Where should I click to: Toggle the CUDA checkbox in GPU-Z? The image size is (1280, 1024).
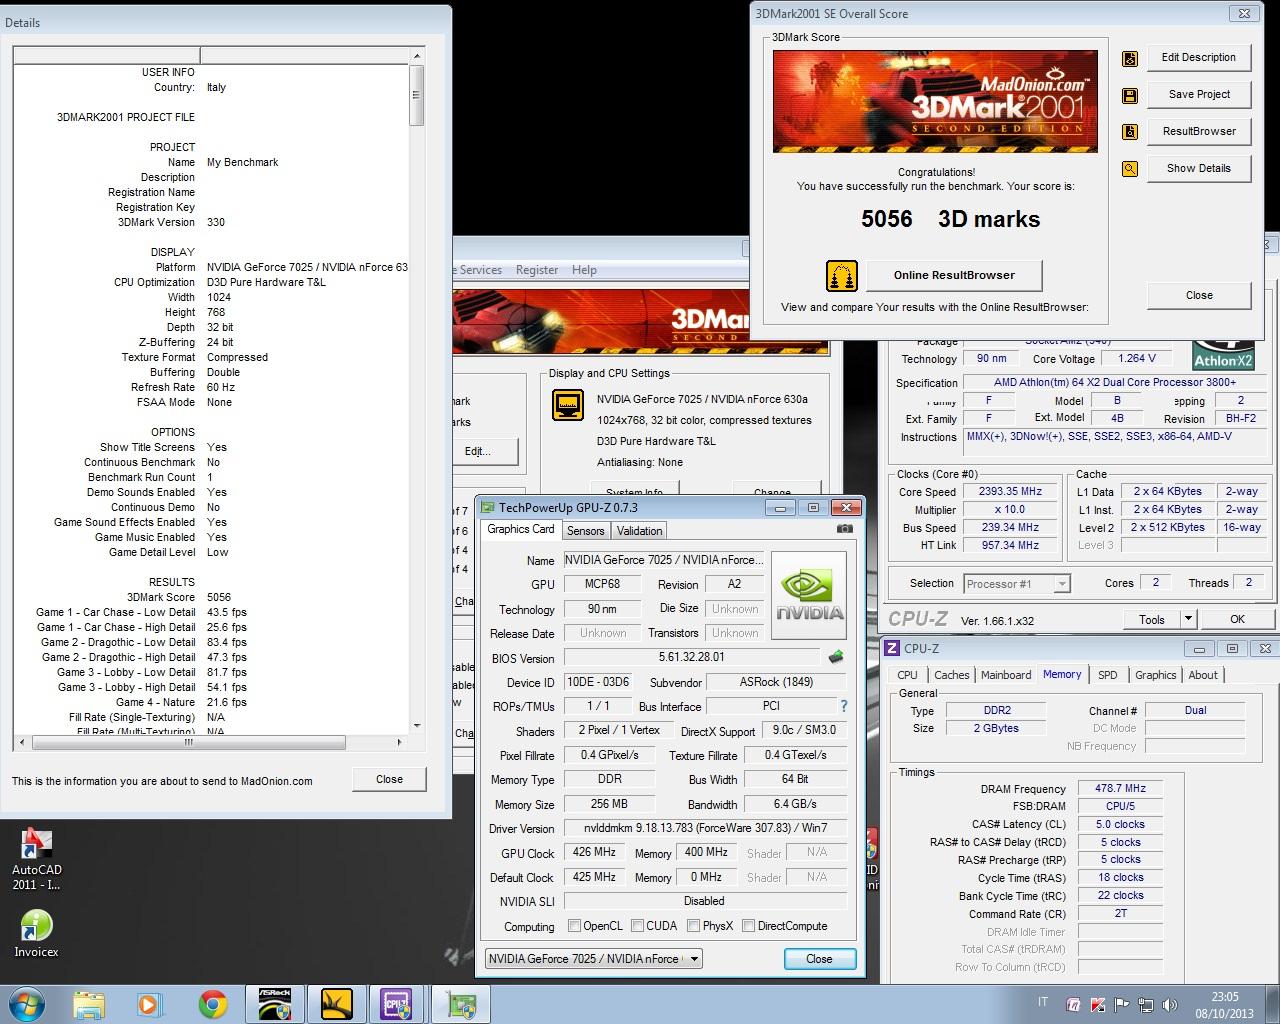[x=637, y=926]
